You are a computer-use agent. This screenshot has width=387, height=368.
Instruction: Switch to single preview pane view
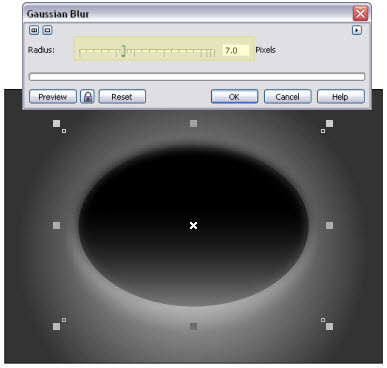click(x=47, y=30)
